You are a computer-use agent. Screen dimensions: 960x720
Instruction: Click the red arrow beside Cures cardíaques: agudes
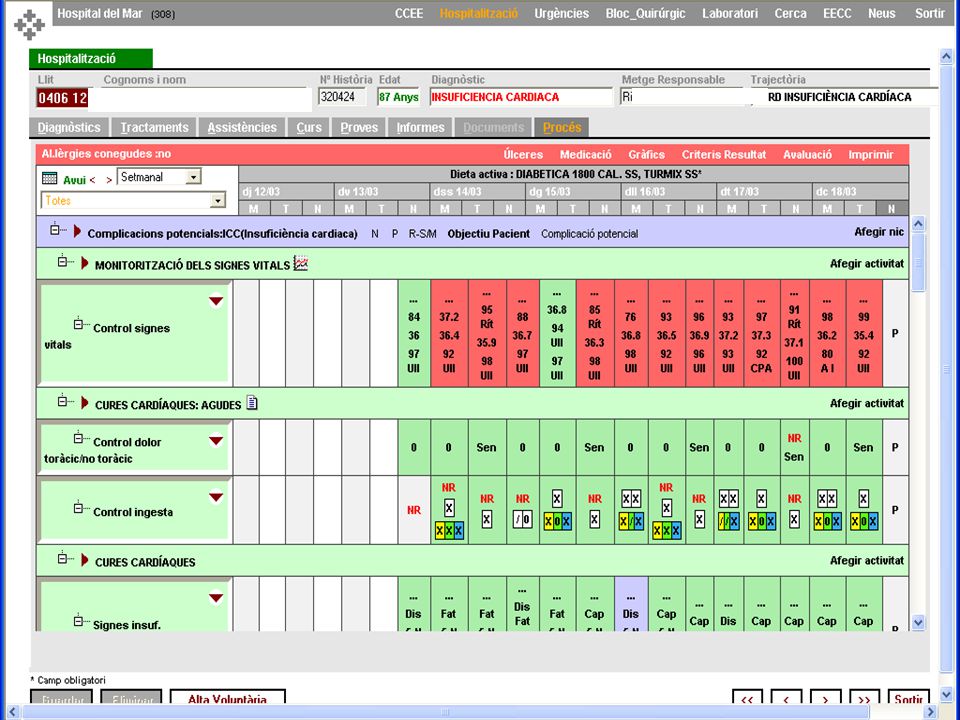[x=85, y=403]
